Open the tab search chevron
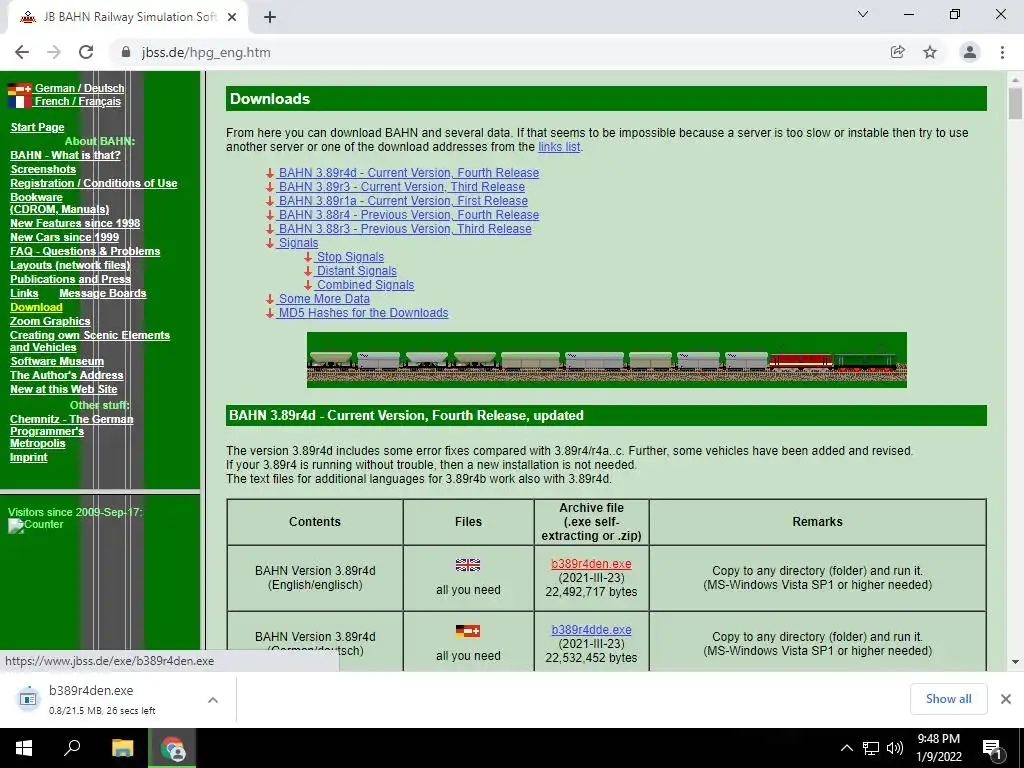 pyautogui.click(x=863, y=14)
